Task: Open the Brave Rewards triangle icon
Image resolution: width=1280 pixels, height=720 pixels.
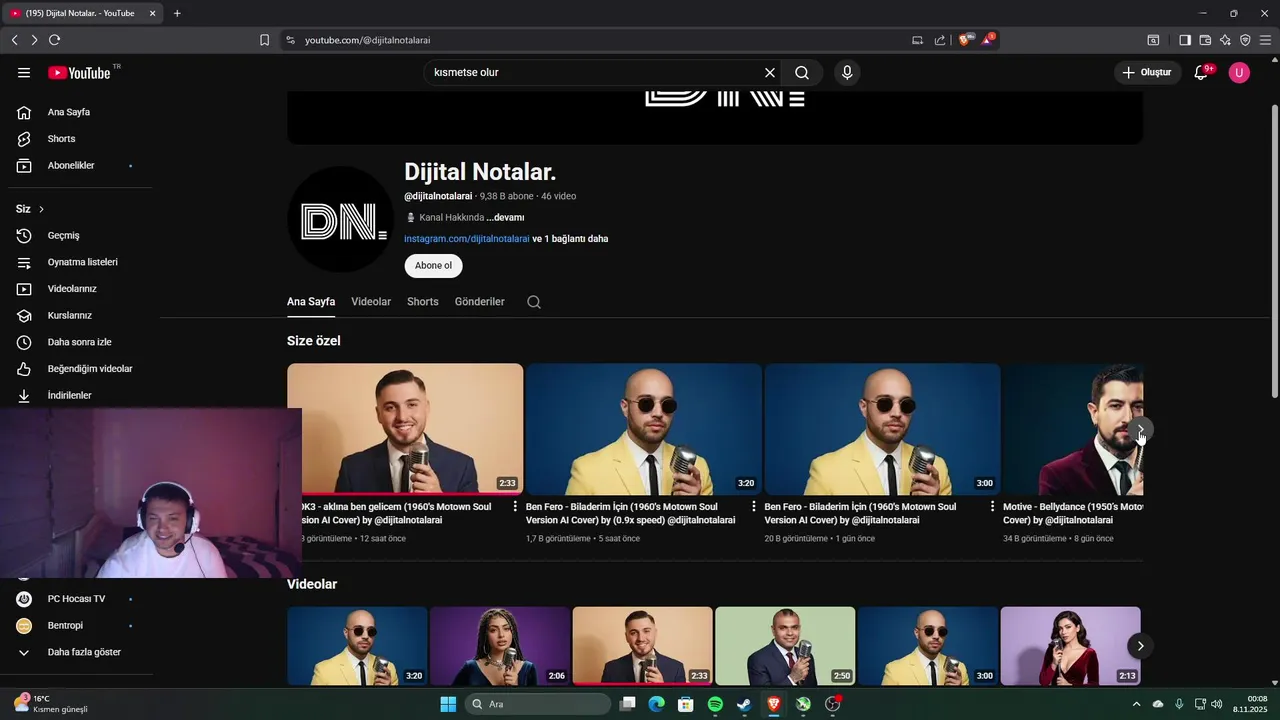Action: tap(988, 40)
